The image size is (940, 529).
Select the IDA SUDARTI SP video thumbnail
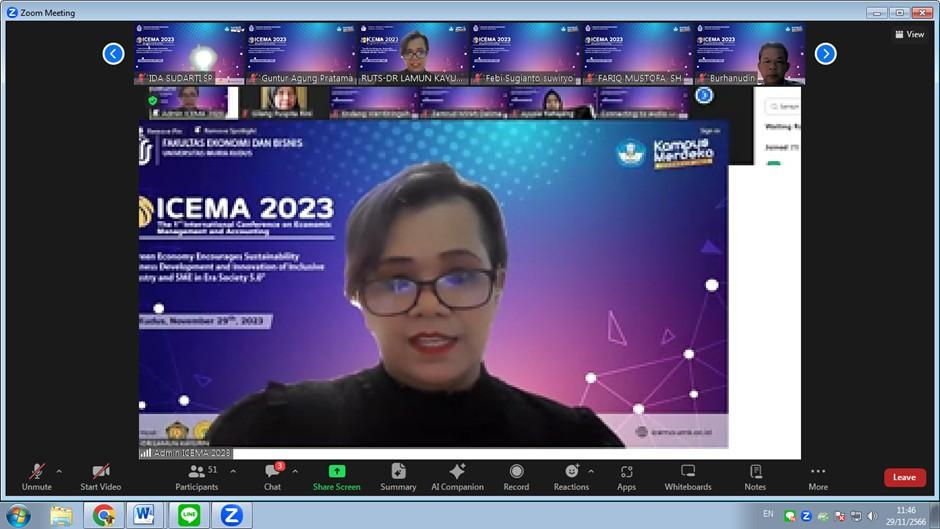coord(189,53)
